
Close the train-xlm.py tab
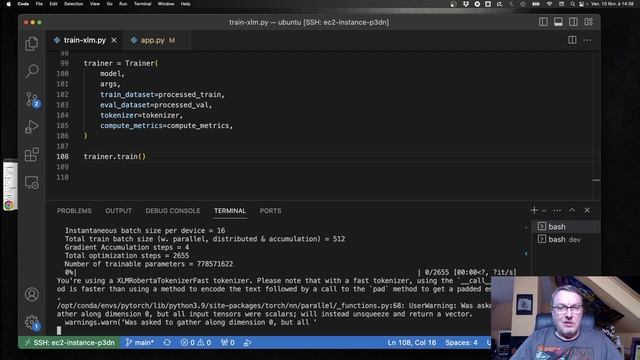click(114, 40)
